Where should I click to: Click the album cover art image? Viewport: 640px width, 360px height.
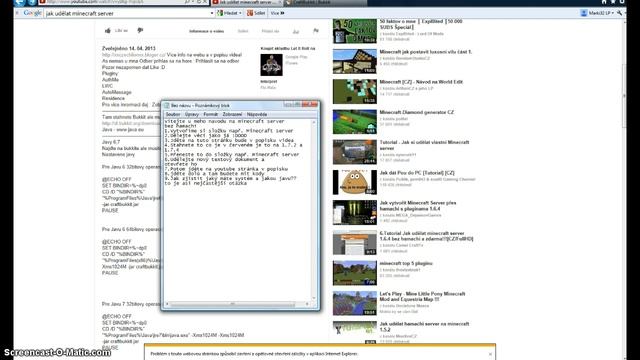click(271, 64)
